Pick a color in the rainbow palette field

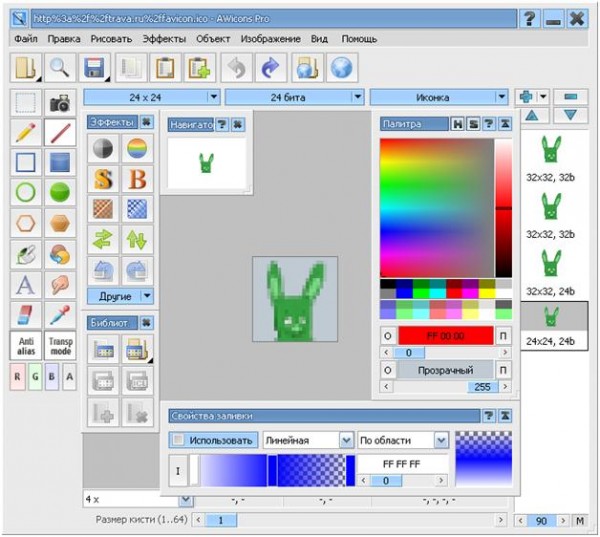pyautogui.click(x=437, y=208)
